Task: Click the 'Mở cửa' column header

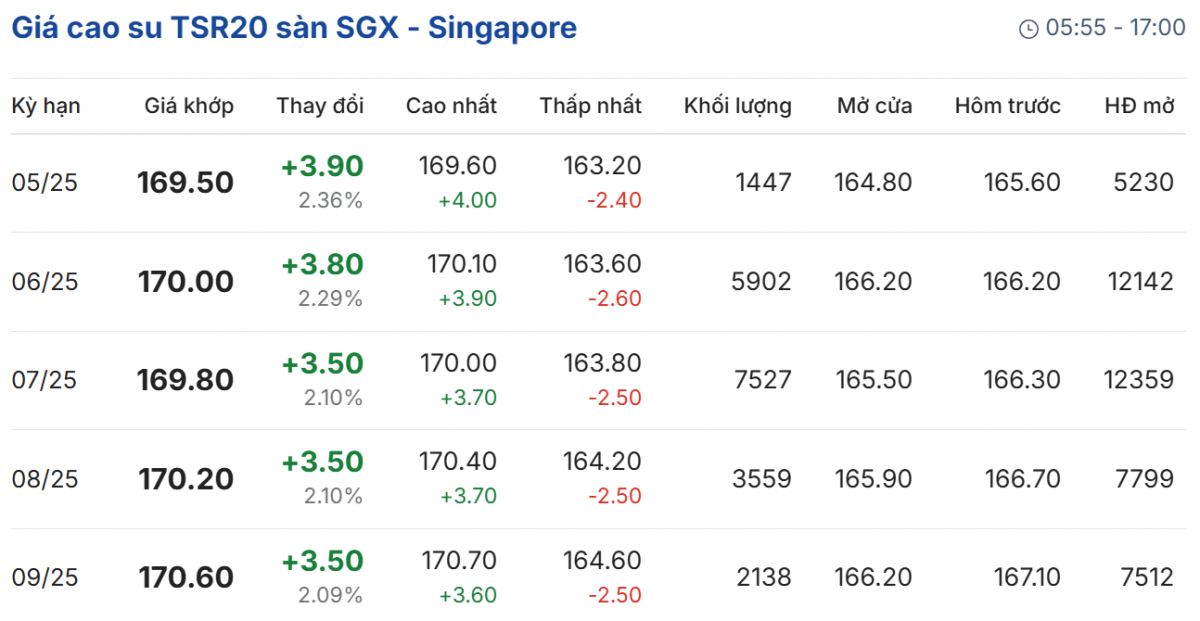Action: tap(874, 106)
